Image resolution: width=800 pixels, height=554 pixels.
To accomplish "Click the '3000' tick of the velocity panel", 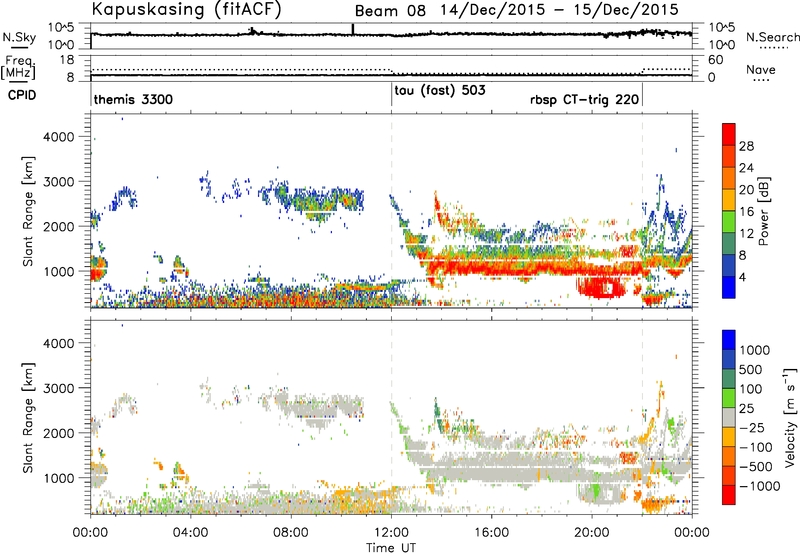I will [58, 388].
